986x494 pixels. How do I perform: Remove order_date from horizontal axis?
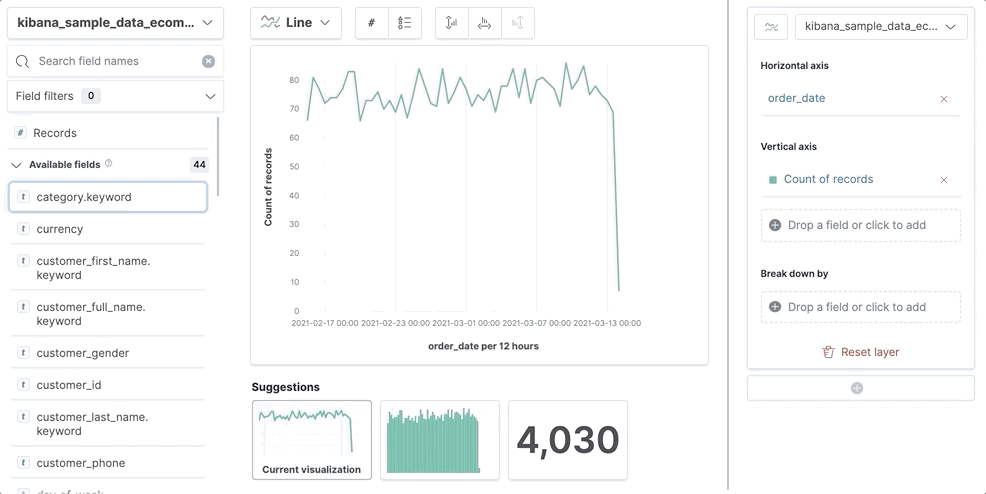(x=944, y=99)
